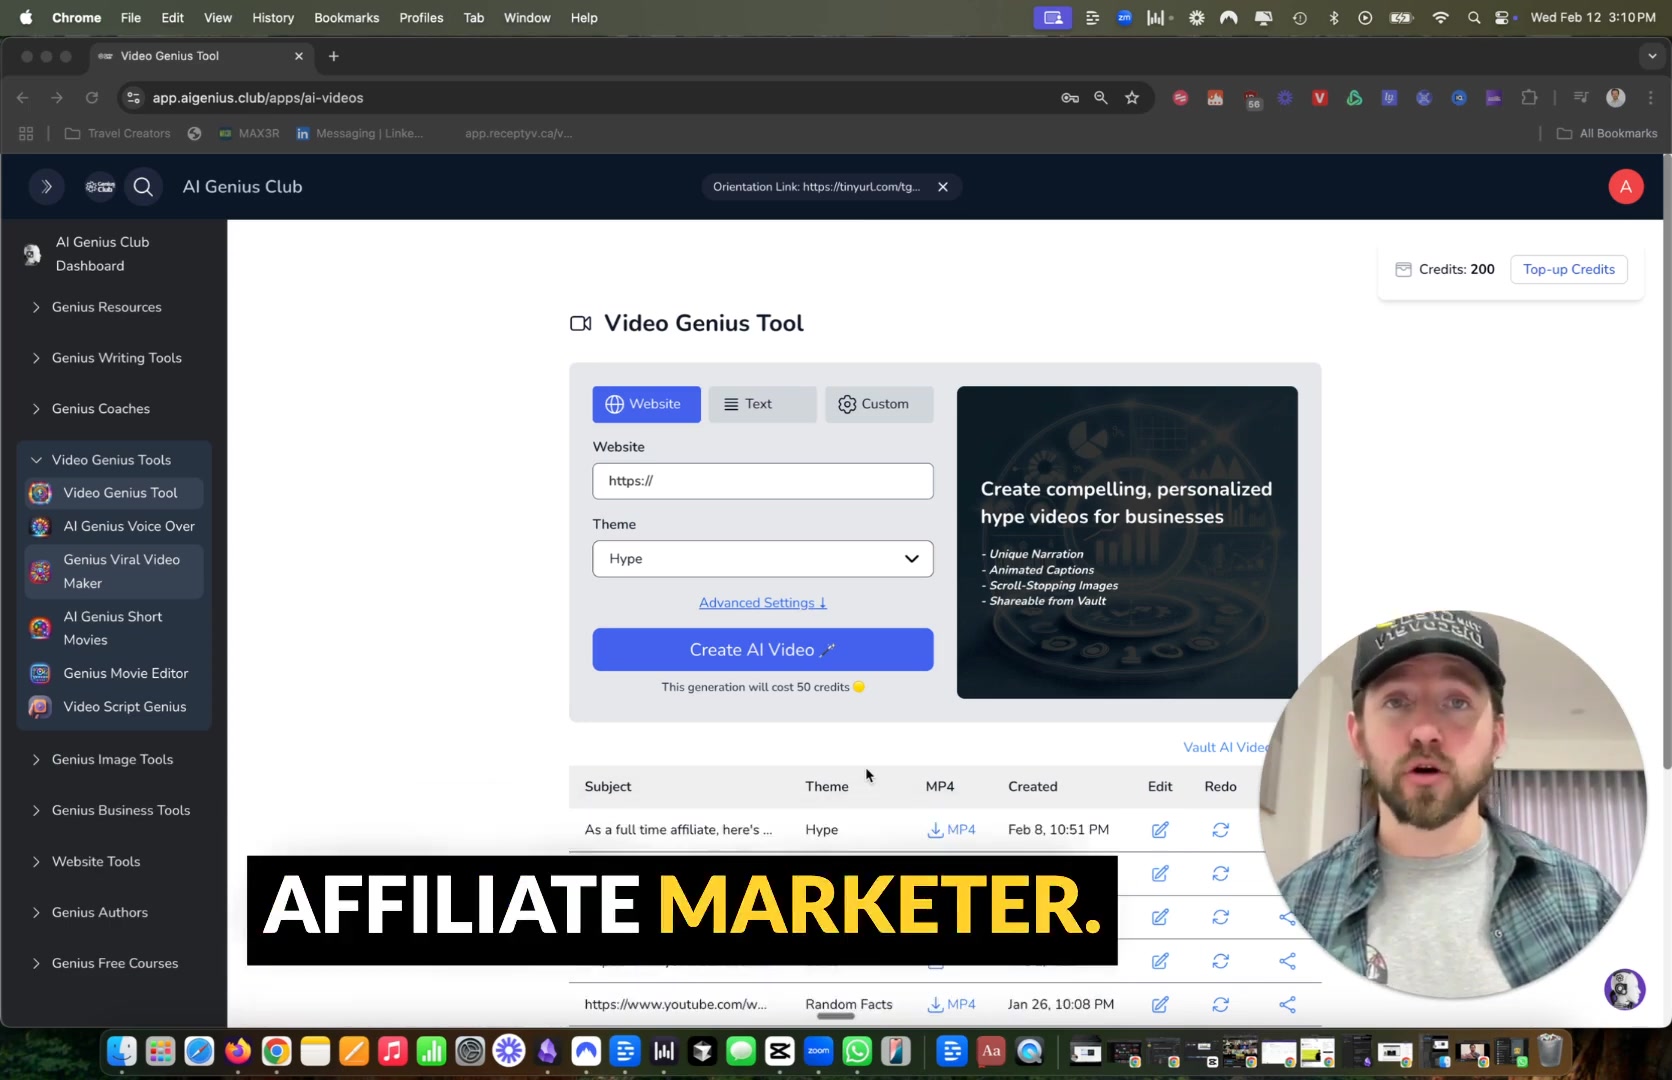Open the Chrome tab search dropdown arrow

[1652, 56]
